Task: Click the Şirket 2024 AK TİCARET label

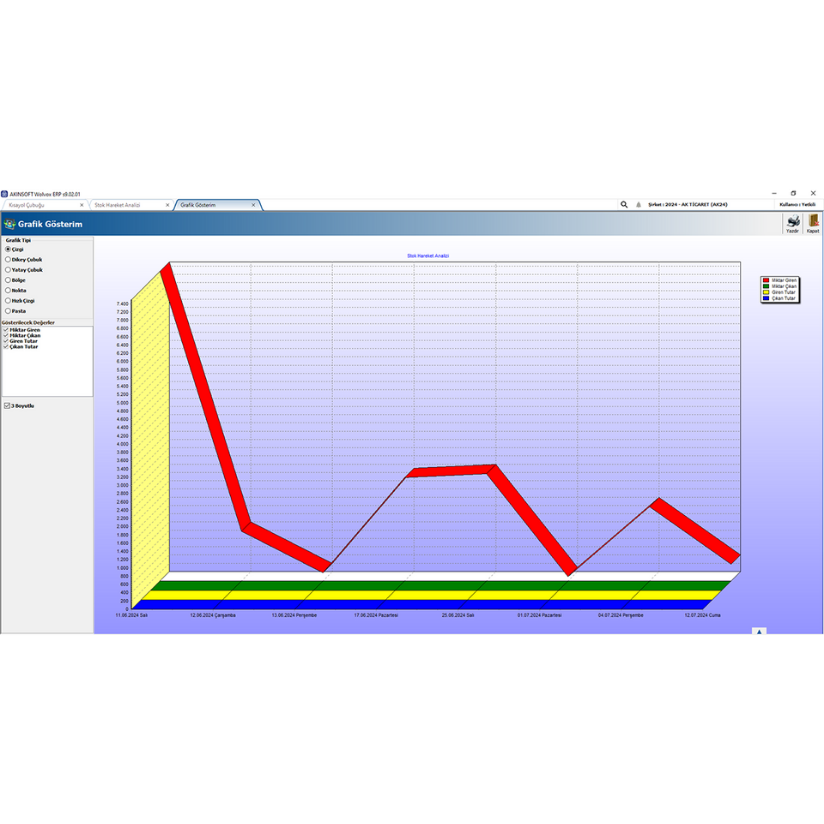Action: [687, 205]
